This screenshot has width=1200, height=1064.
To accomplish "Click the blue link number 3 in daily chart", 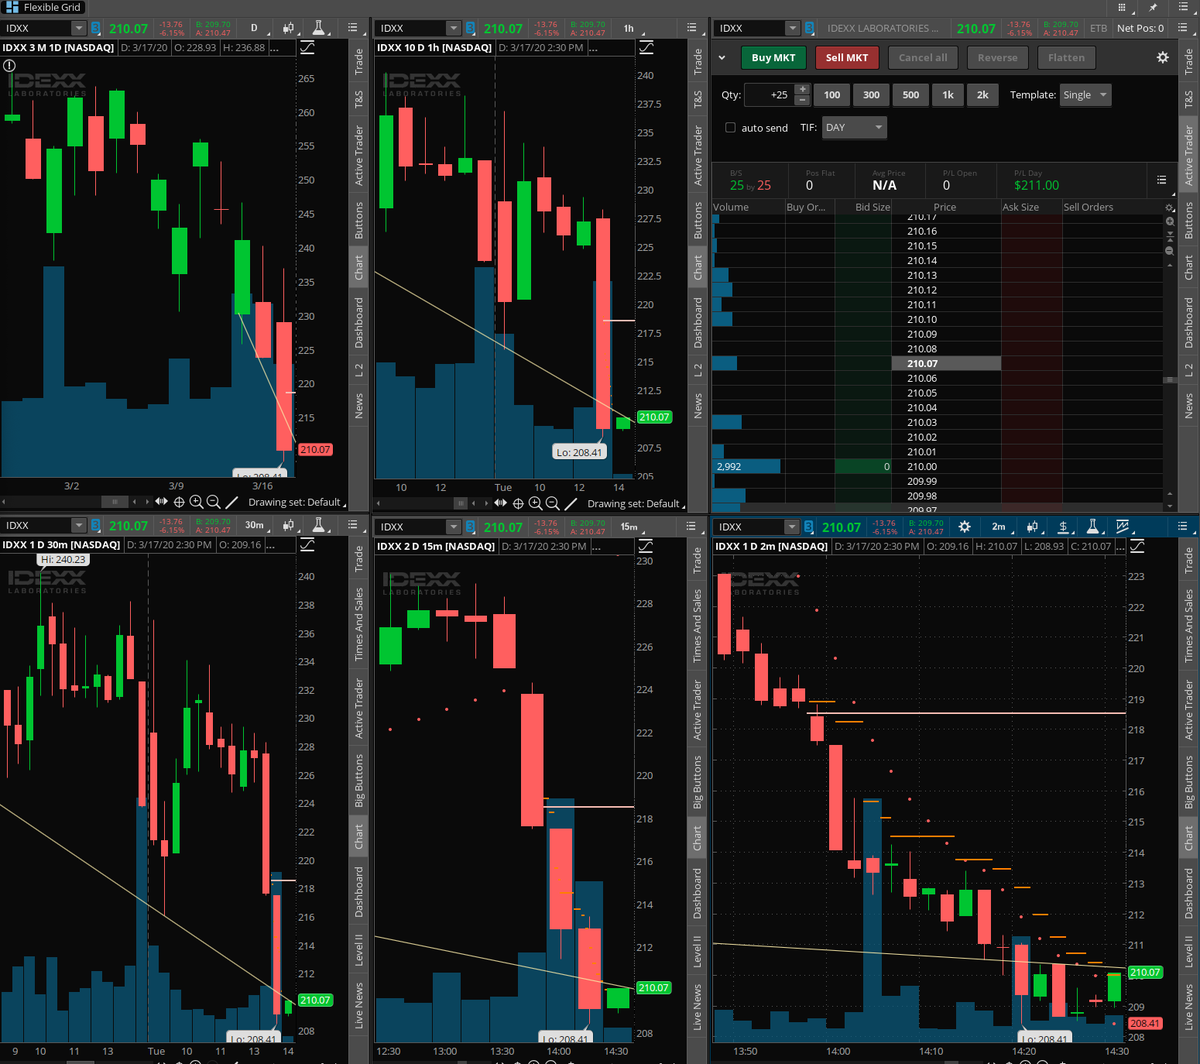I will pos(96,28).
